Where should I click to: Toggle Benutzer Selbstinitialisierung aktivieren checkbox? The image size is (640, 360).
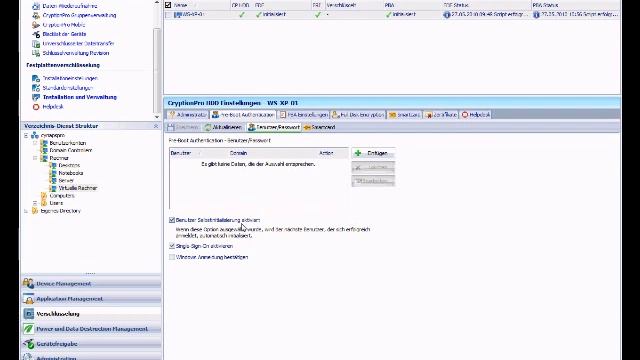pos(172,220)
